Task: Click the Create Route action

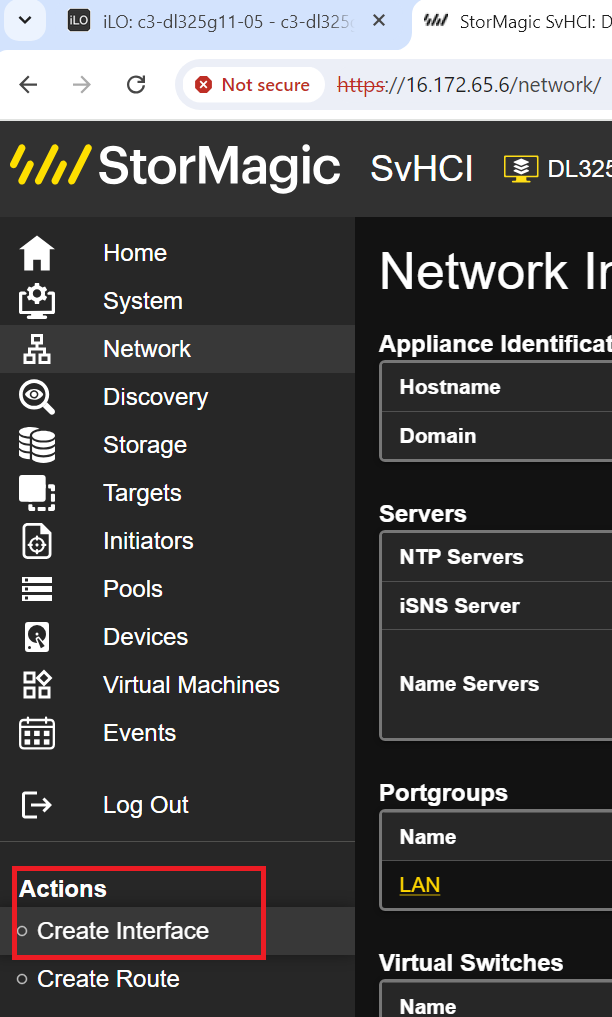Action: [x=108, y=979]
